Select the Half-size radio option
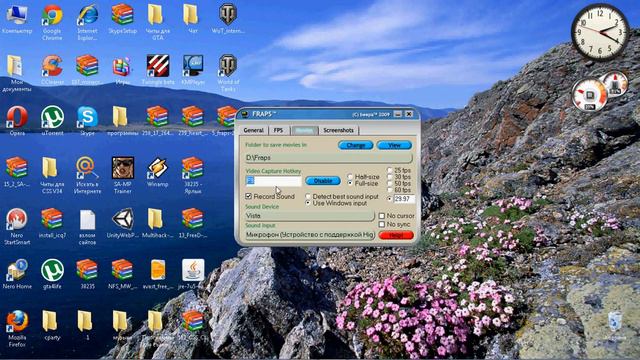Image resolution: width=640 pixels, height=360 pixels. (x=350, y=177)
